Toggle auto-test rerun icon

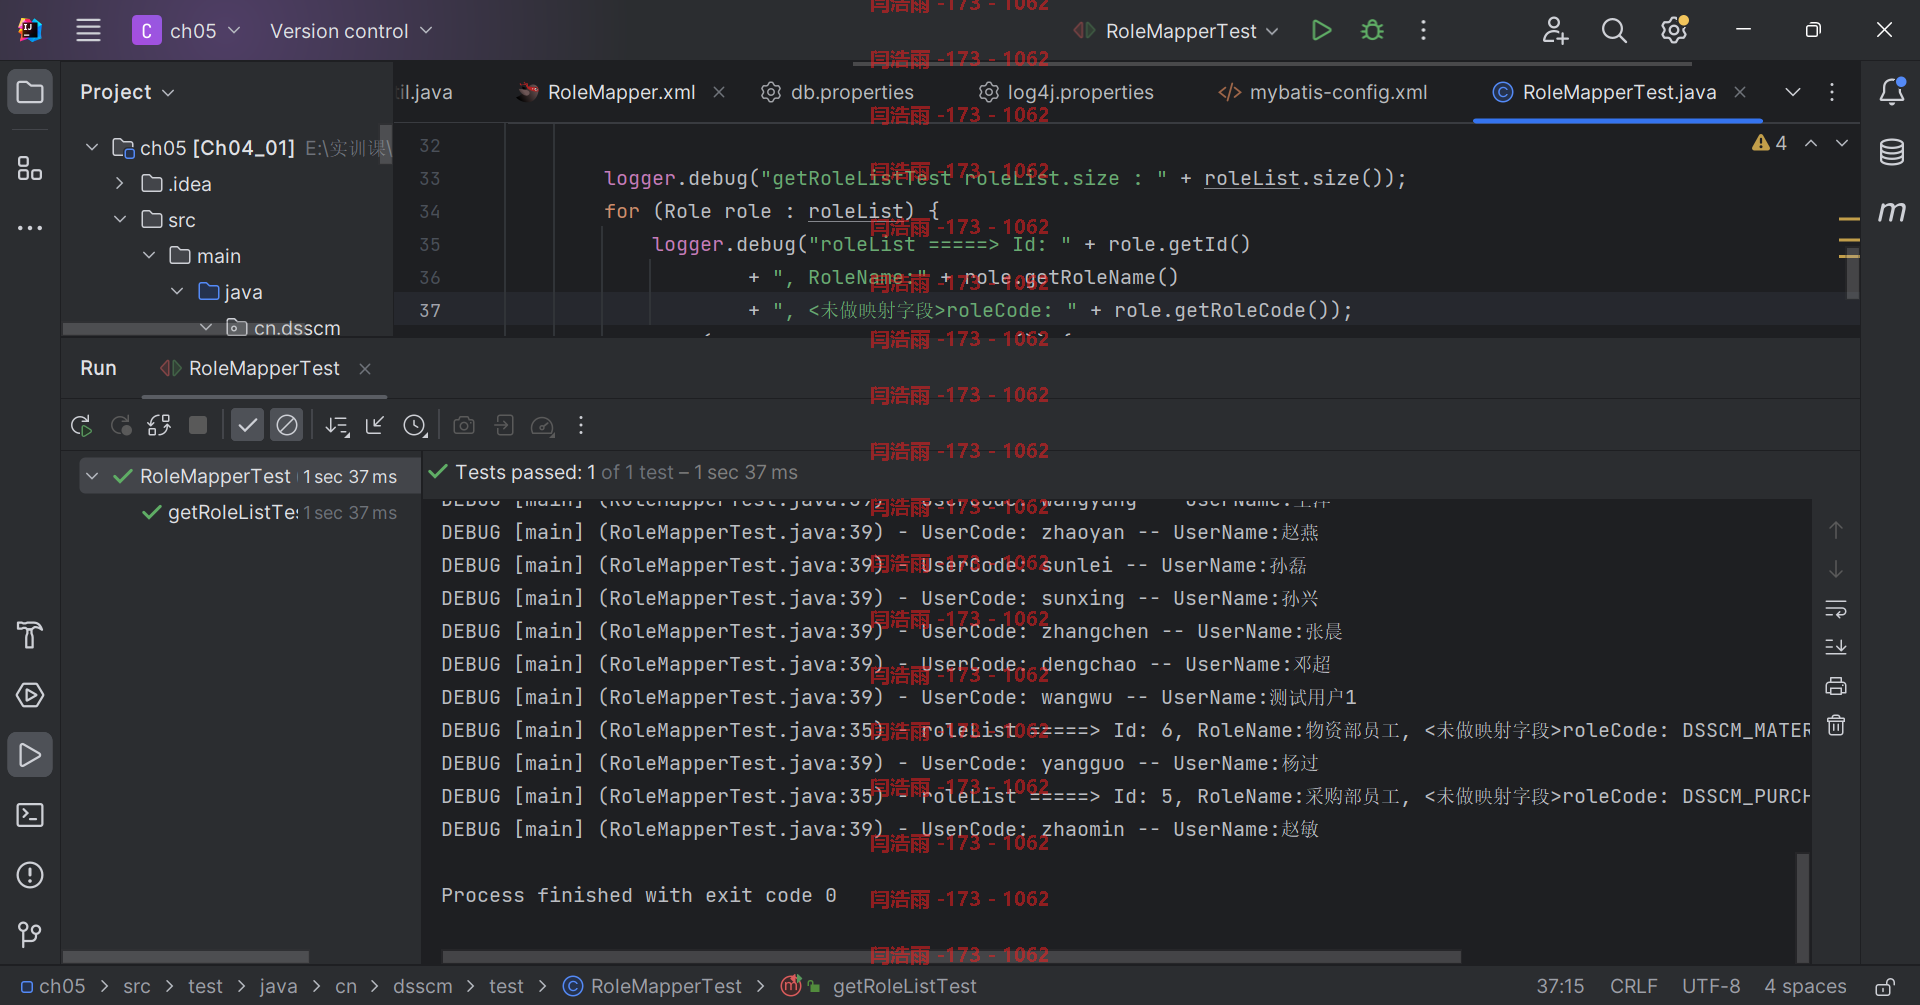pyautogui.click(x=159, y=426)
